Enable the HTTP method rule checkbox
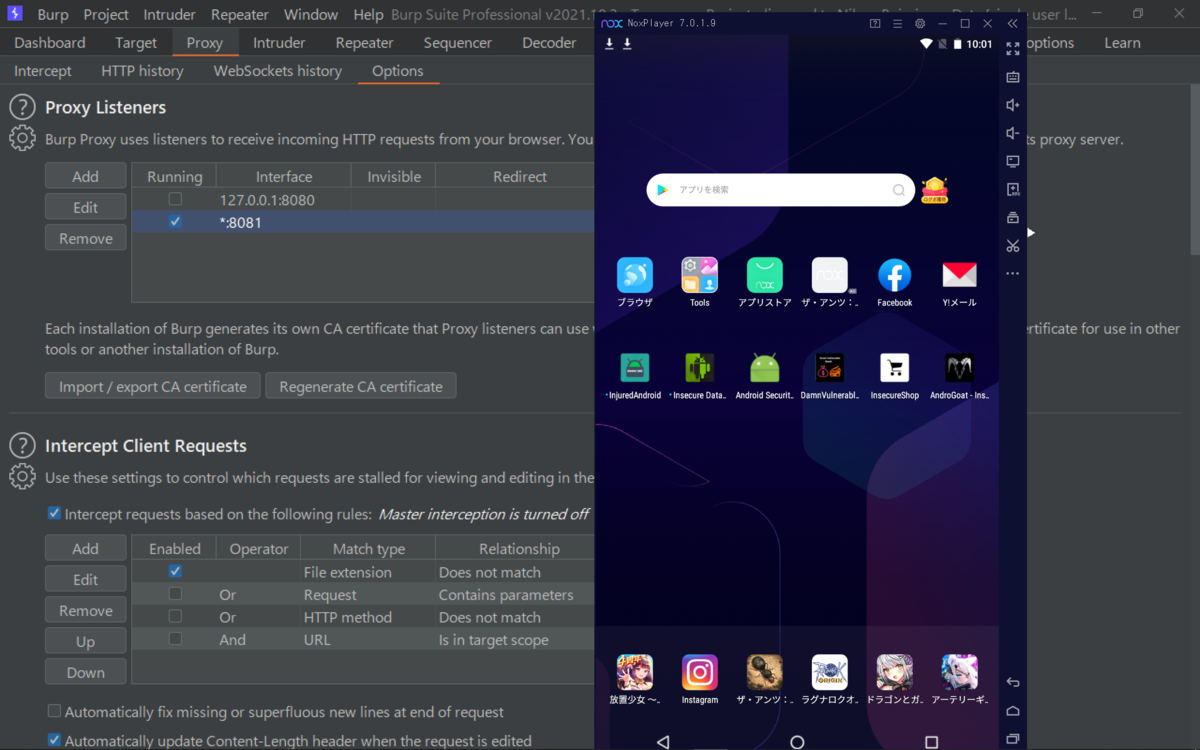Screen dimensions: 1200x750 click(175, 616)
